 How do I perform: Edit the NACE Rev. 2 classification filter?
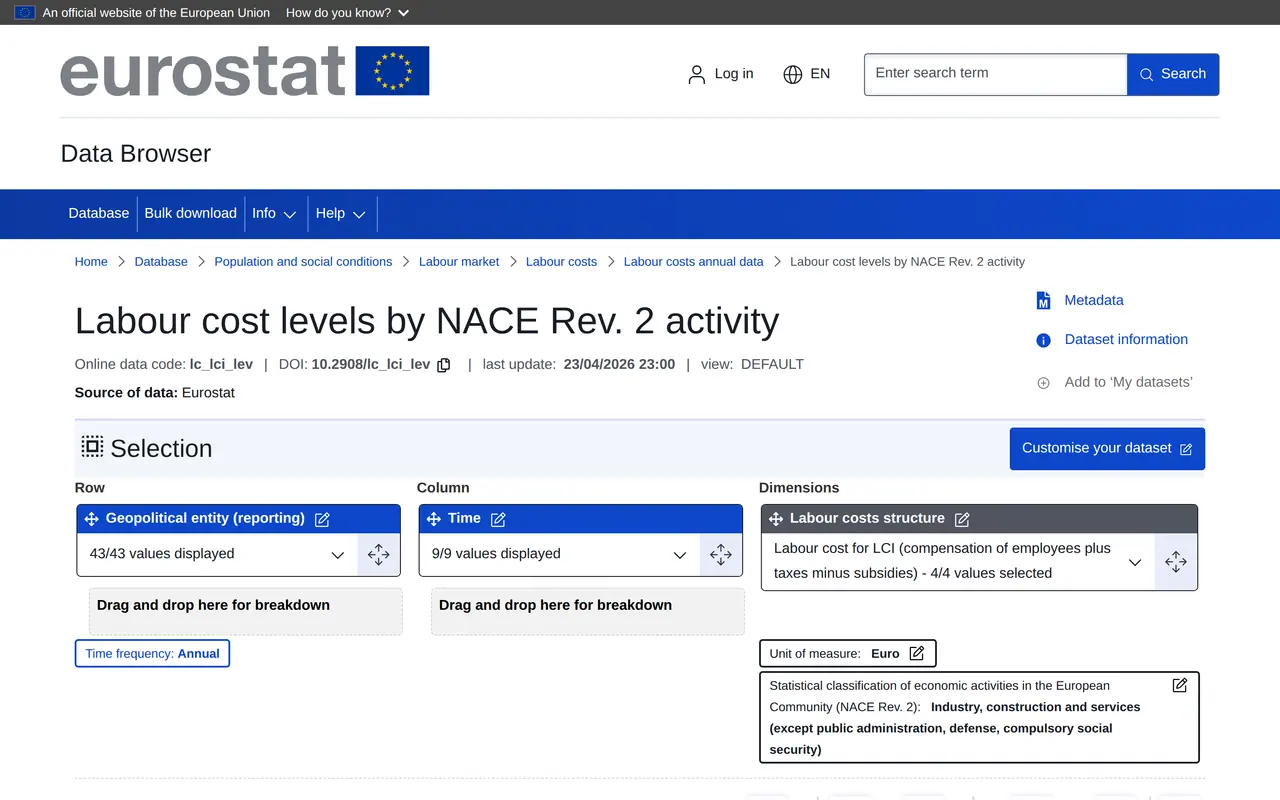1180,685
